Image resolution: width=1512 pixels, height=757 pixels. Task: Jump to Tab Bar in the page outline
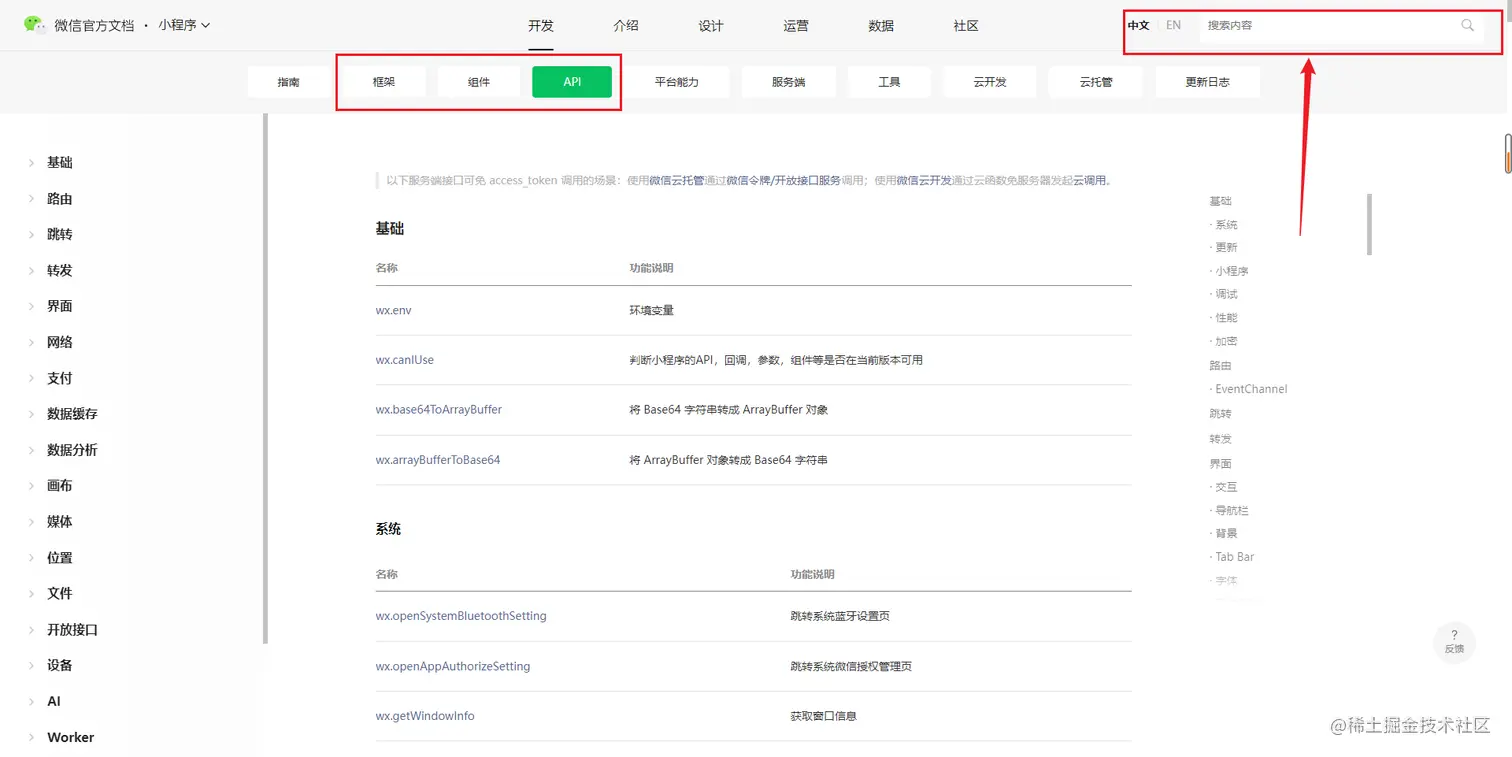click(x=1235, y=557)
